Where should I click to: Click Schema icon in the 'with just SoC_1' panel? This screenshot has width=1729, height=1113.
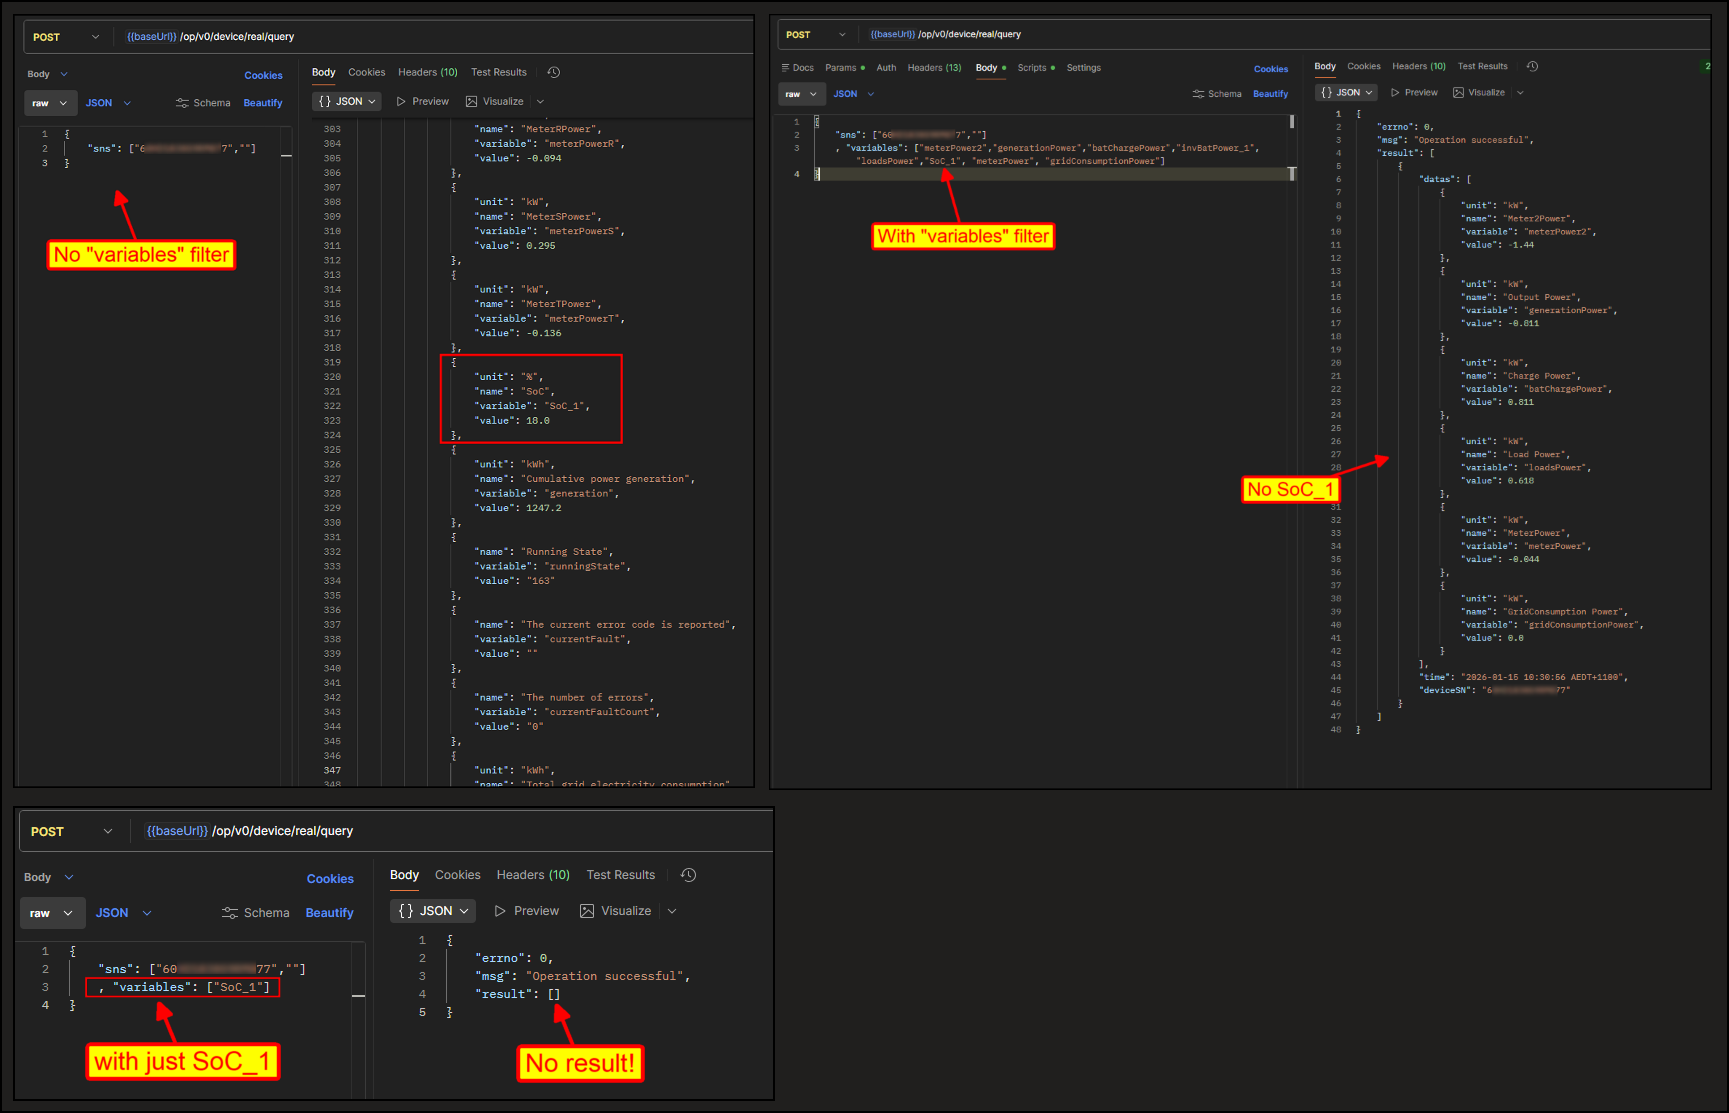[x=230, y=913]
